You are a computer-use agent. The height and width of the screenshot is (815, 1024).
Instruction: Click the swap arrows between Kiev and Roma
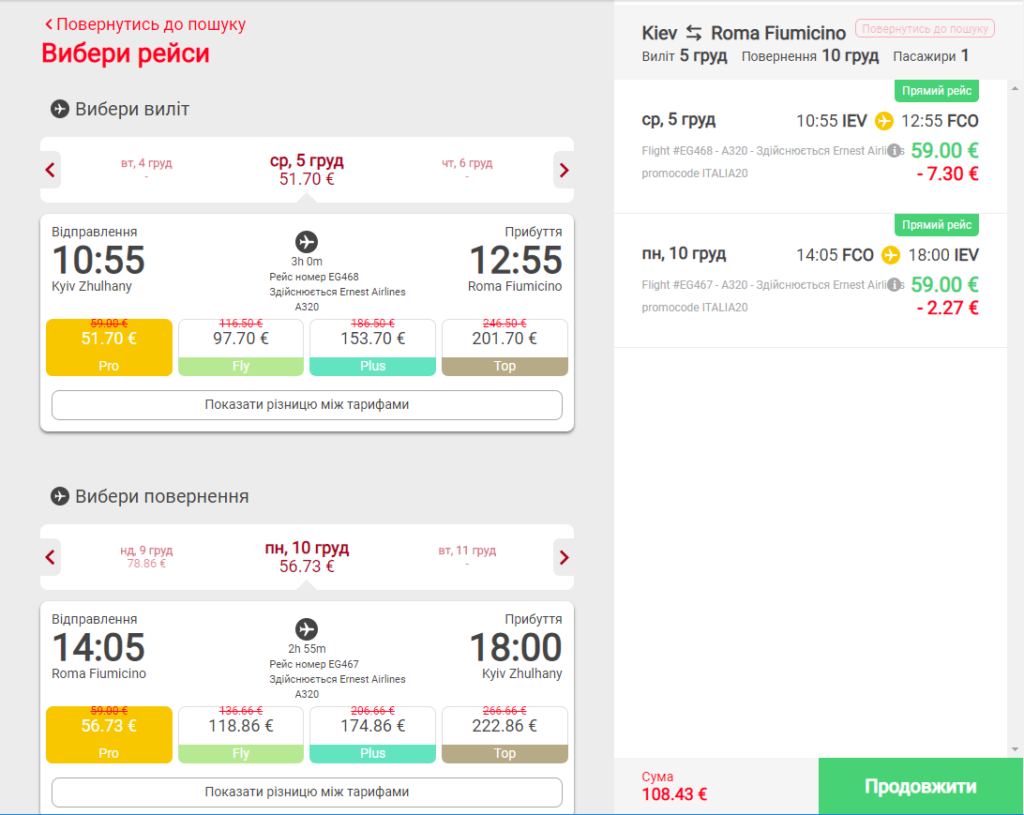pyautogui.click(x=694, y=33)
